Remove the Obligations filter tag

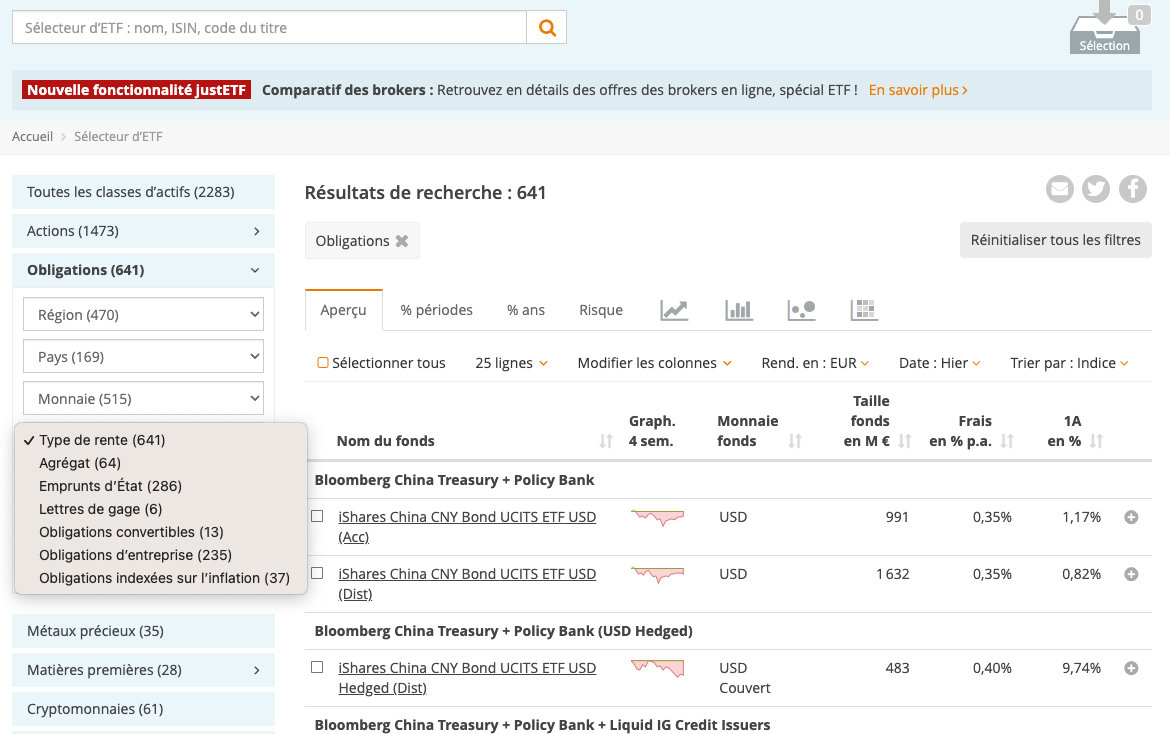(402, 241)
